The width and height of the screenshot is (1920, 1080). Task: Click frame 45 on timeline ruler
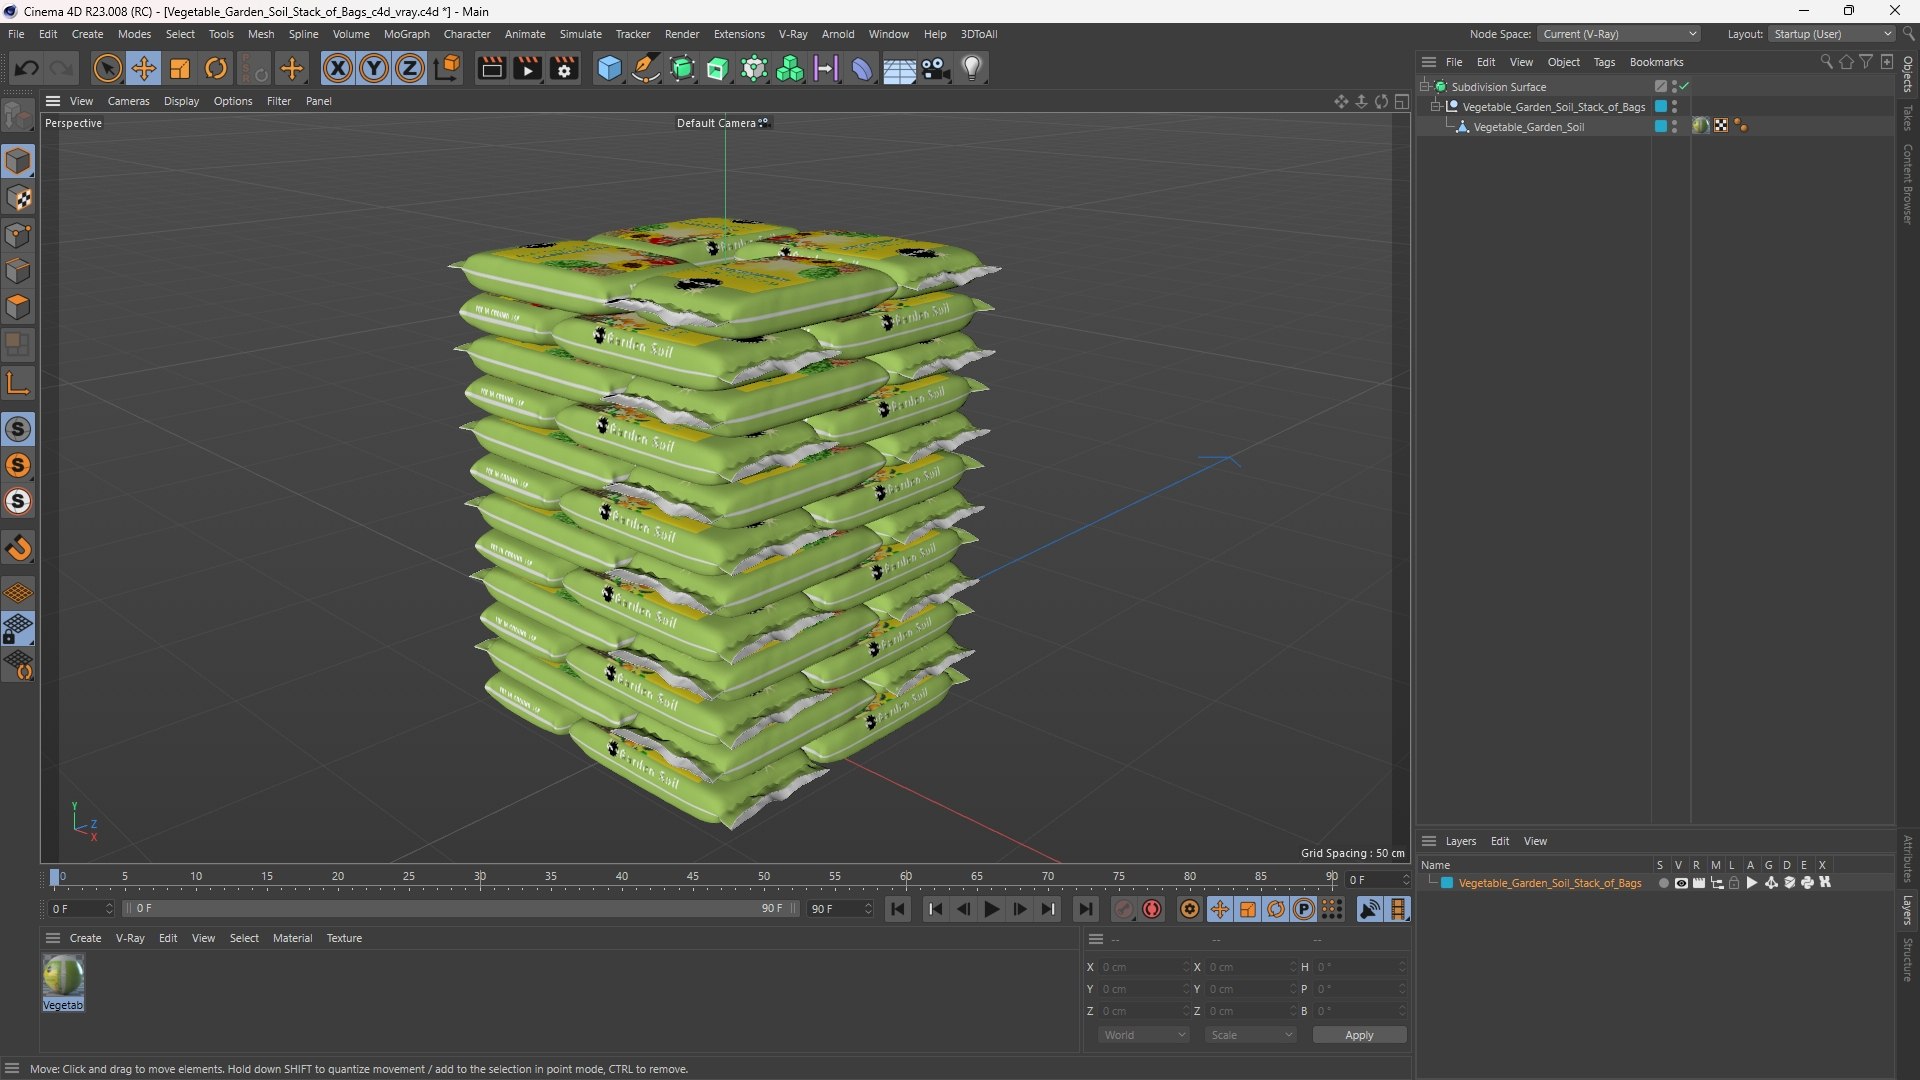(693, 877)
